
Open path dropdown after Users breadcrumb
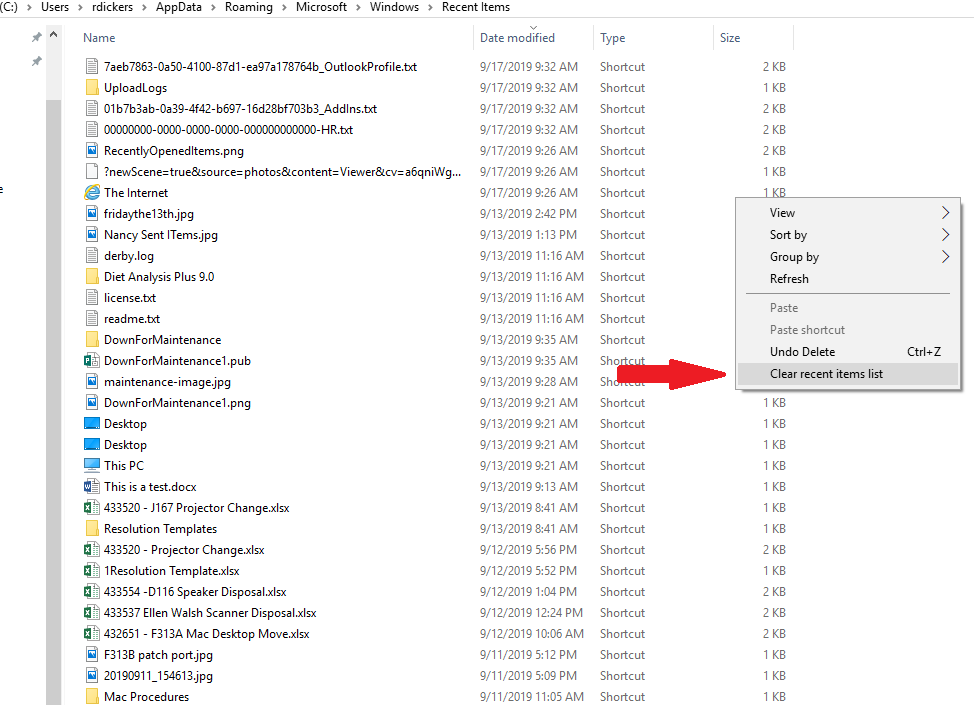click(x=81, y=7)
